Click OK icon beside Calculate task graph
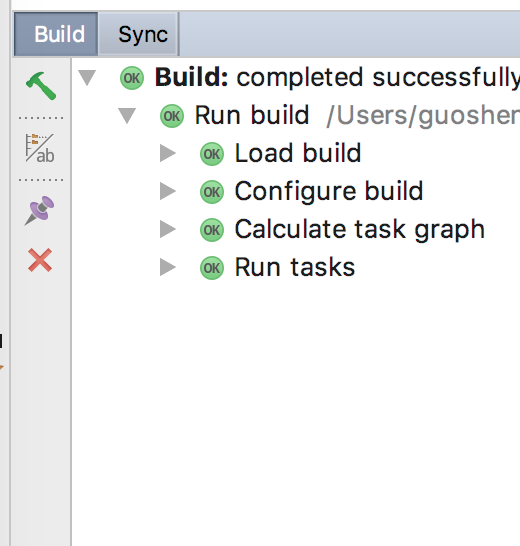The image size is (520, 546). (212, 230)
